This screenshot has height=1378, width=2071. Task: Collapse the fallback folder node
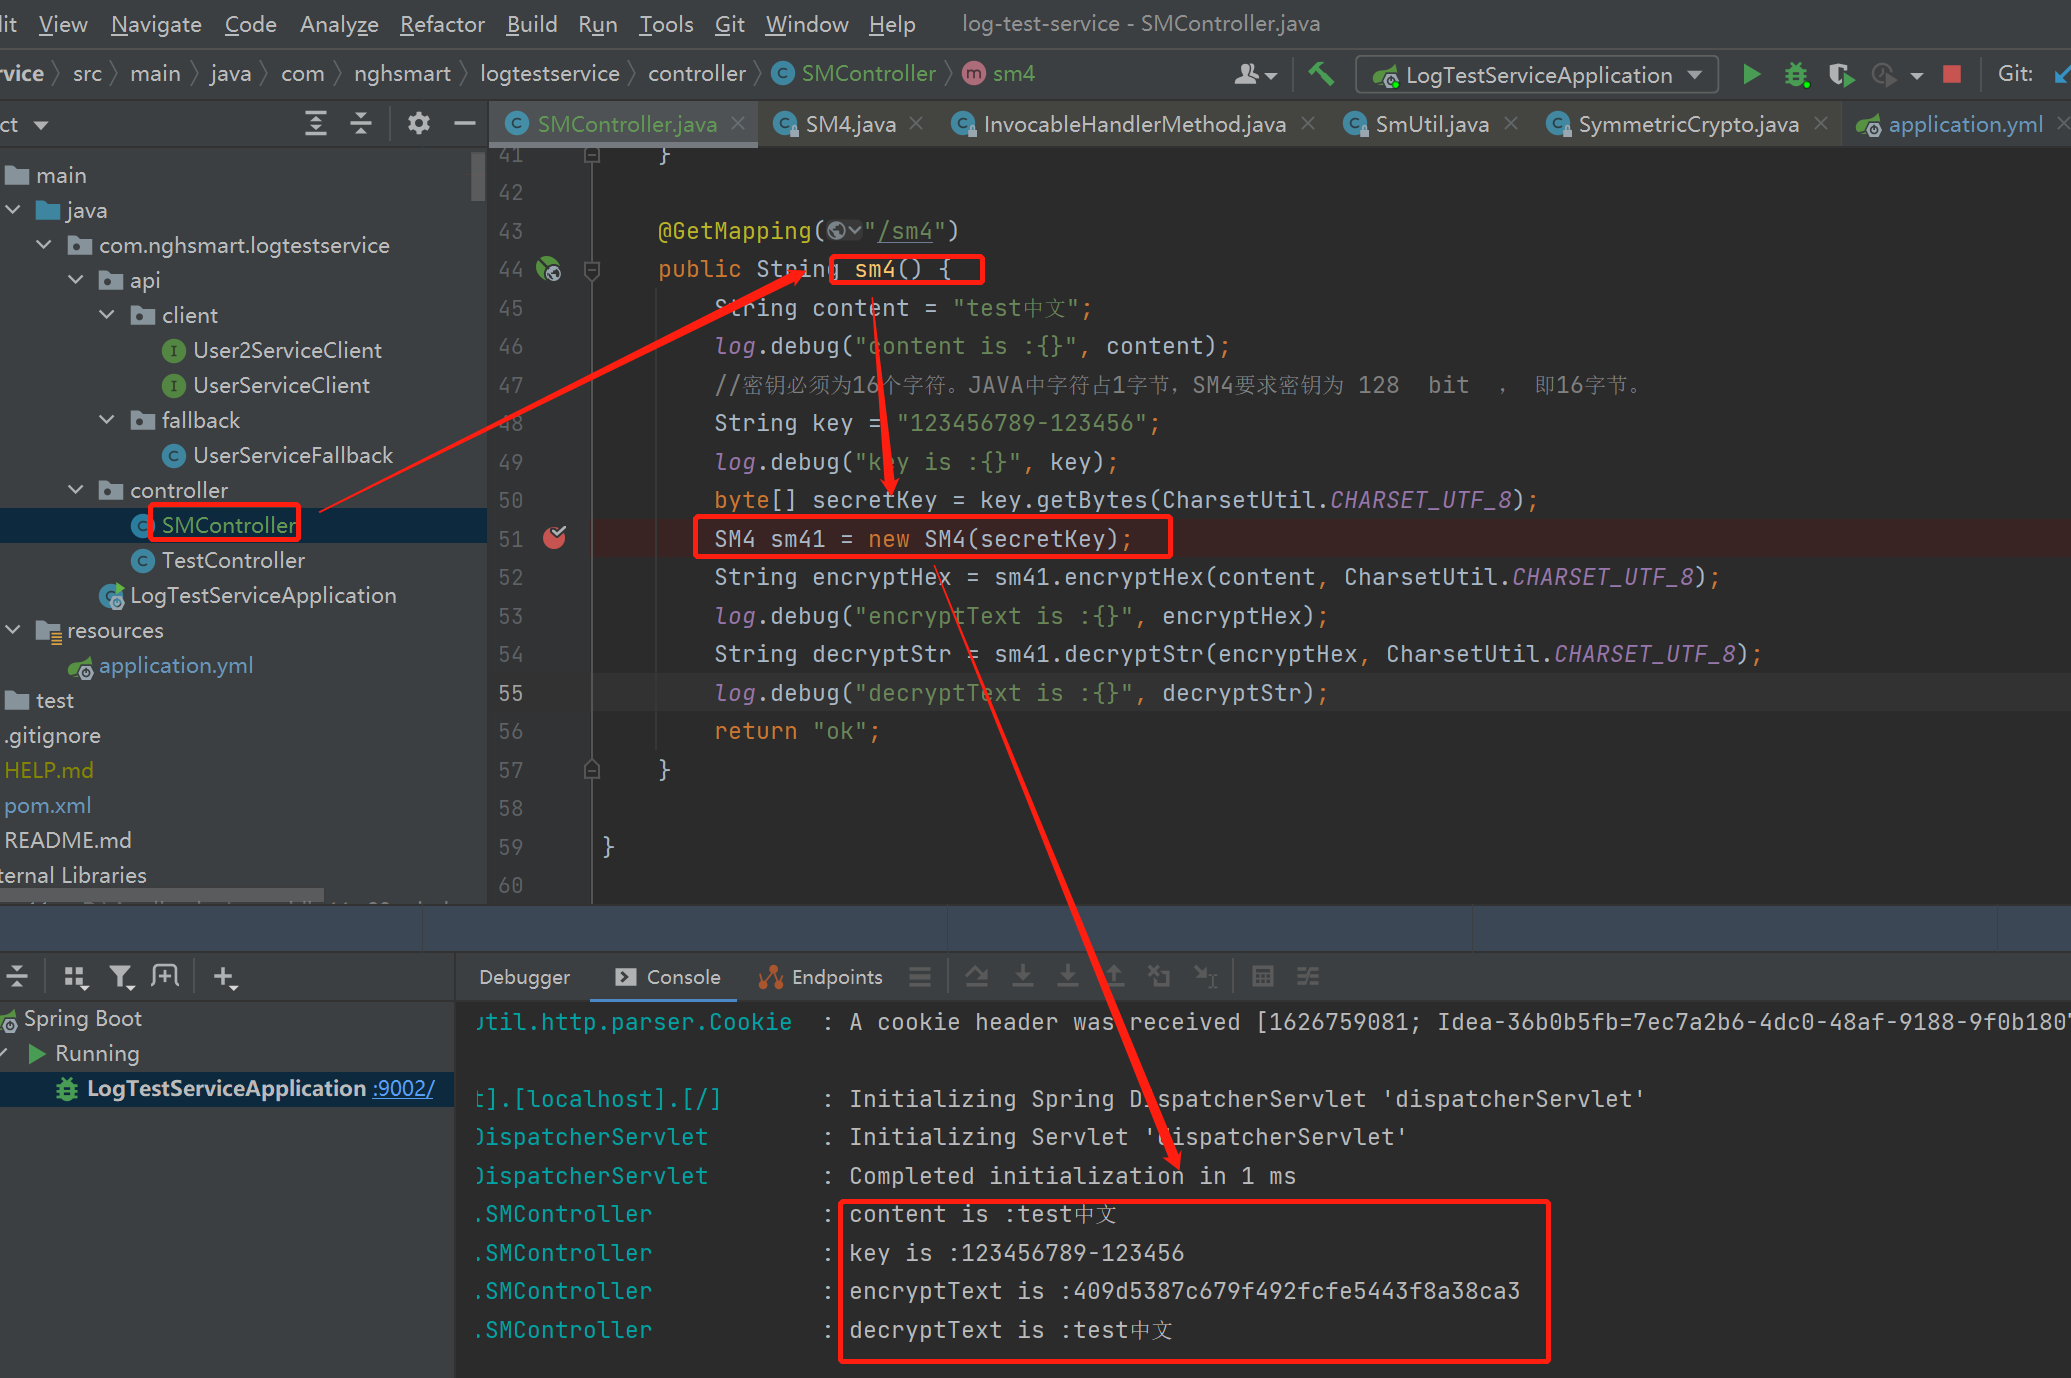click(x=108, y=420)
